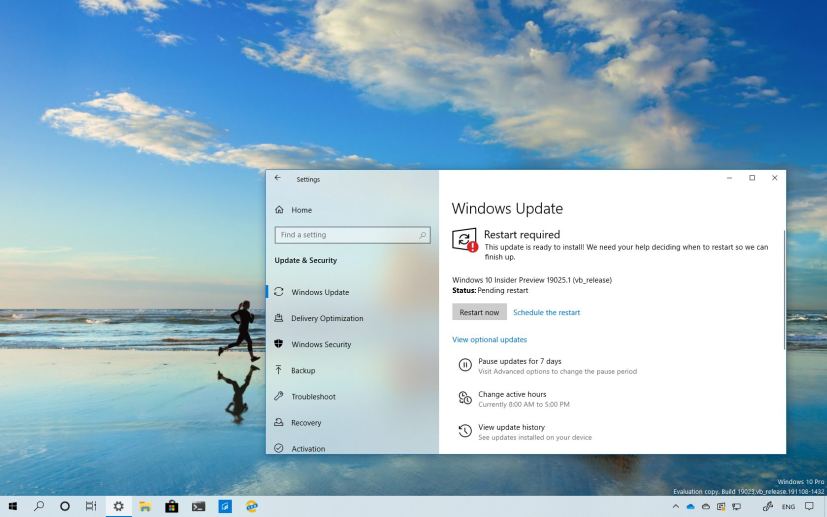Open the Windows Start menu
This screenshot has height=517, width=827.
pos(13,506)
